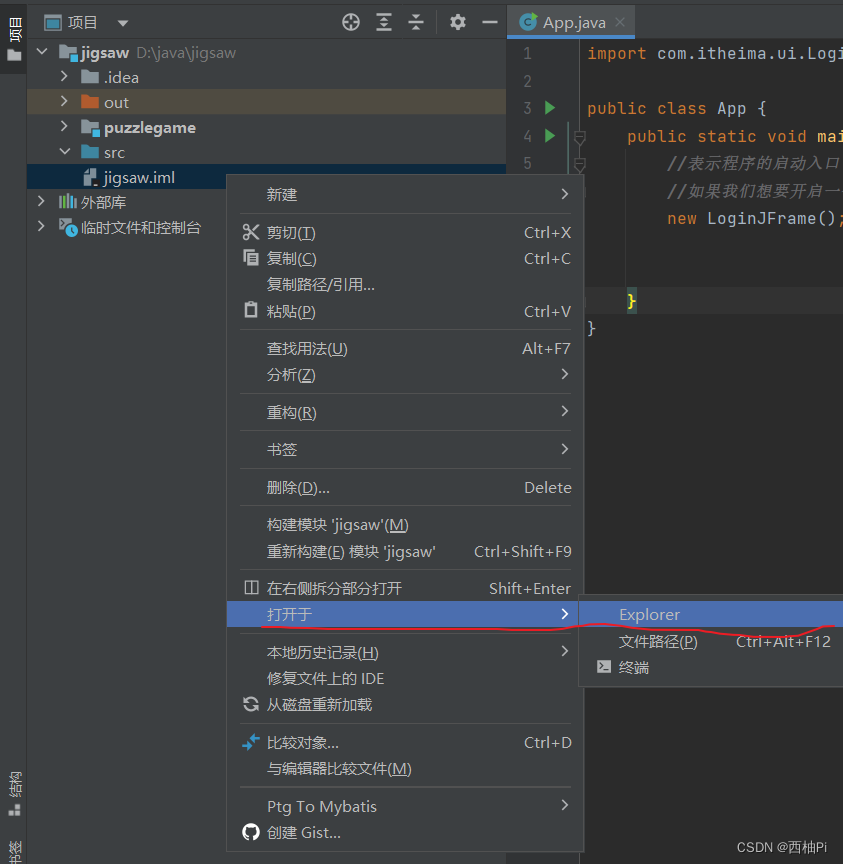This screenshot has width=843, height=864.
Task: Hide the Project tool window
Action: point(489,22)
